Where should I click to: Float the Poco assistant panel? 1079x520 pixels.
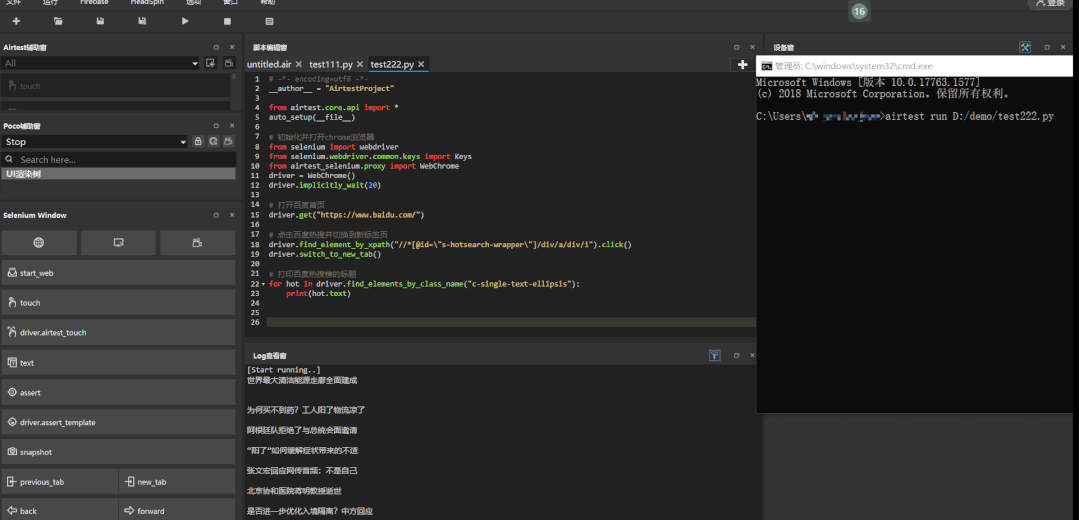click(x=216, y=126)
